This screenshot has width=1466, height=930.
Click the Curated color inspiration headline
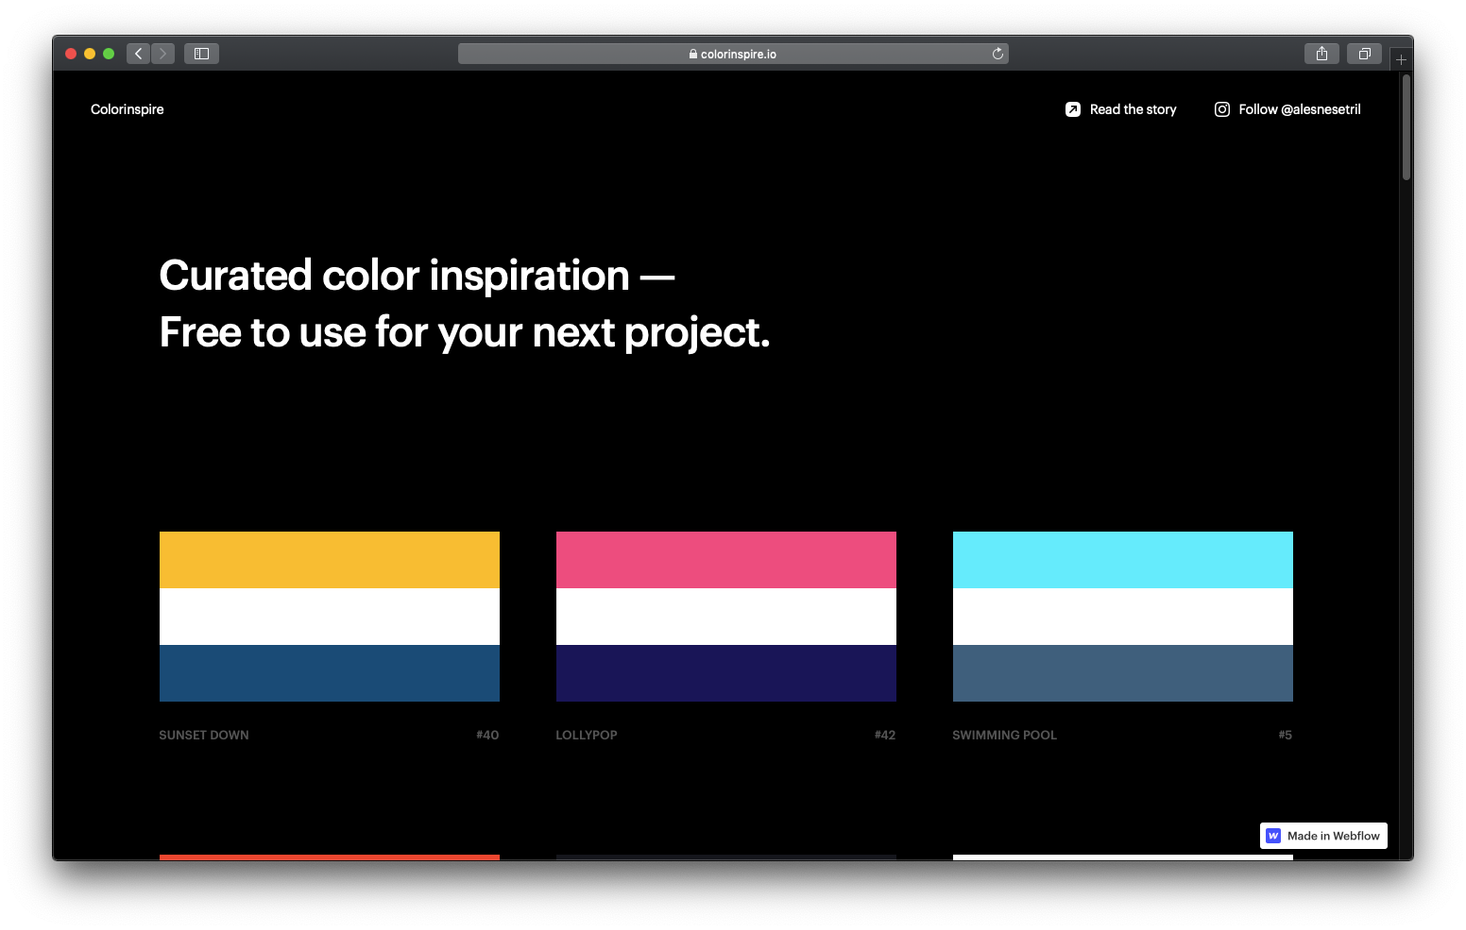(417, 276)
